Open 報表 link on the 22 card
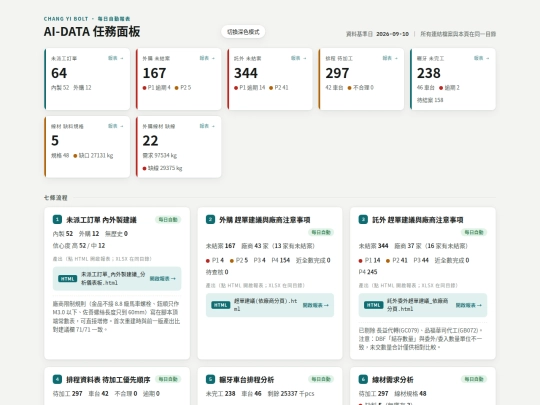The image size is (540, 405). pyautogui.click(x=207, y=126)
